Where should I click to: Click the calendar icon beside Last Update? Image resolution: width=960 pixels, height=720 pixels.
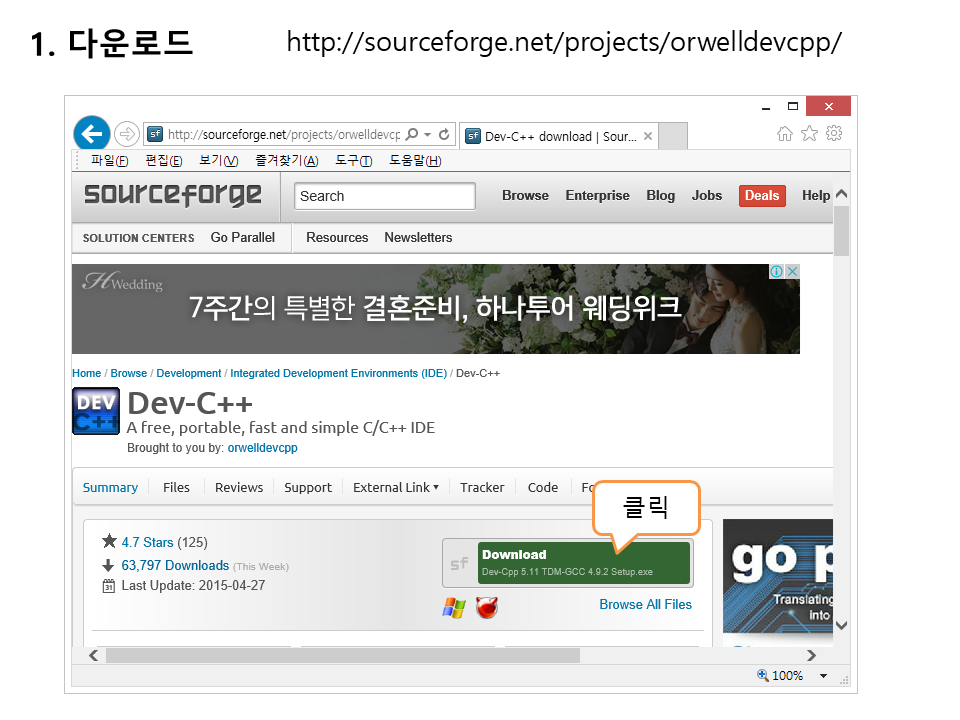coord(108,586)
